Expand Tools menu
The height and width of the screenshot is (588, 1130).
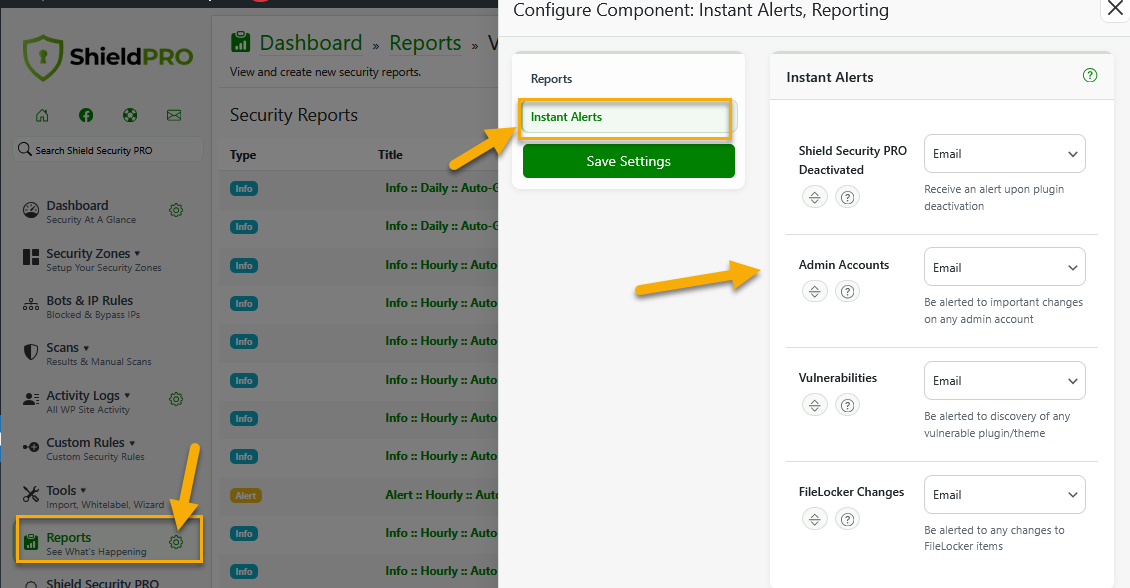83,491
